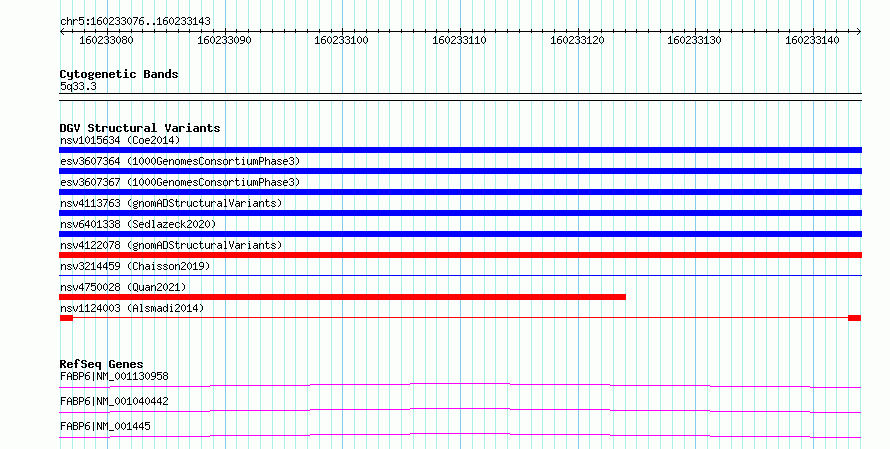Click the red bar under nsv4122078

460,255
